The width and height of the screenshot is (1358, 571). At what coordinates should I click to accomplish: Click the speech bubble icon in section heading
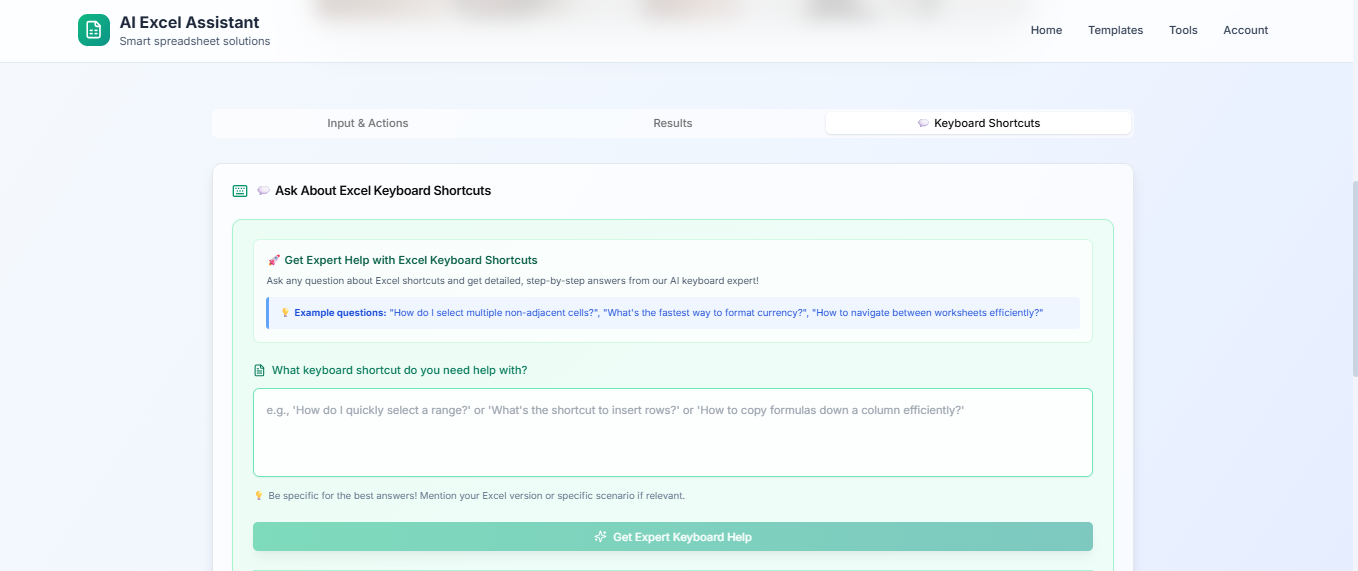(263, 190)
